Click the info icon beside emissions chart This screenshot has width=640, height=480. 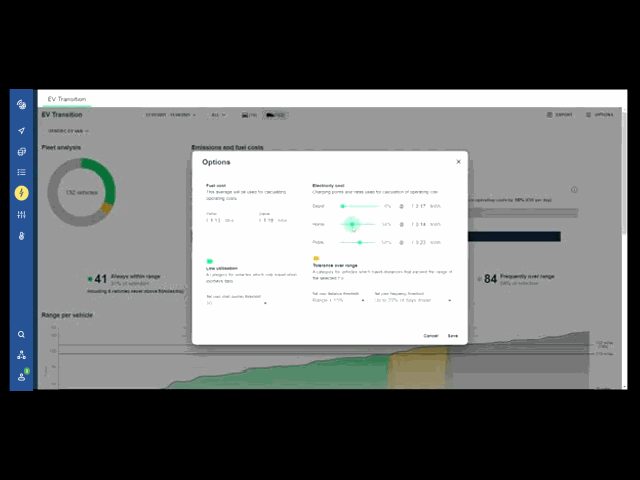click(x=574, y=189)
